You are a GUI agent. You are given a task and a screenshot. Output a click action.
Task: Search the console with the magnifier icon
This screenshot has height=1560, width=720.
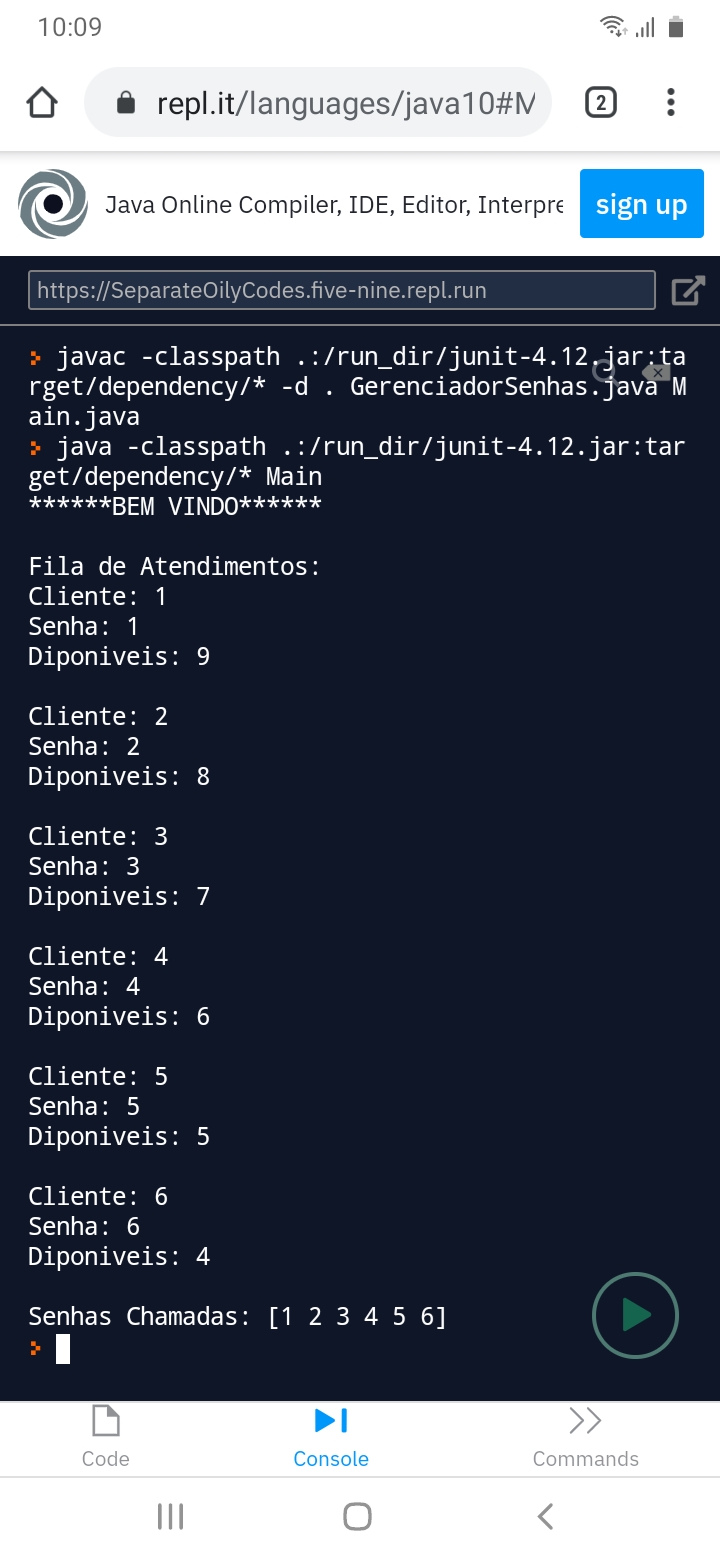[604, 372]
